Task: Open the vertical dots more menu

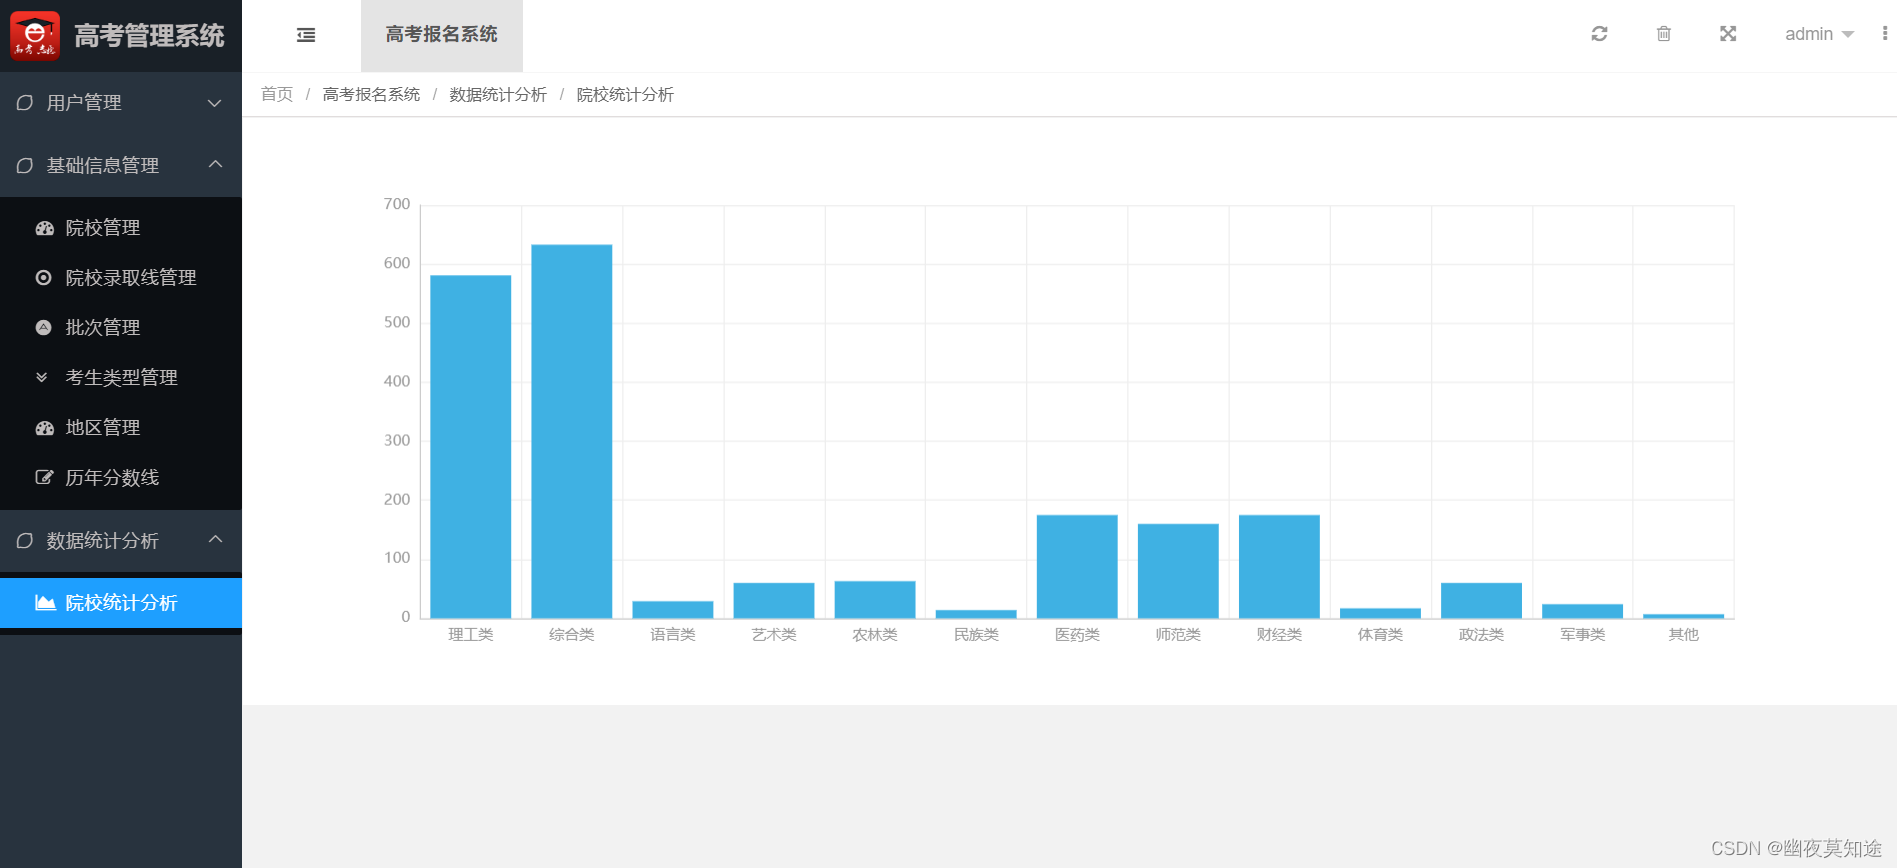Action: pos(1885,34)
